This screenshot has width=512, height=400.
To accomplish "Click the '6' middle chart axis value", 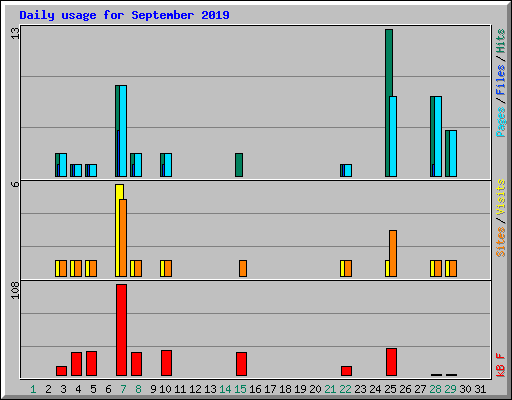I will coord(15,184).
